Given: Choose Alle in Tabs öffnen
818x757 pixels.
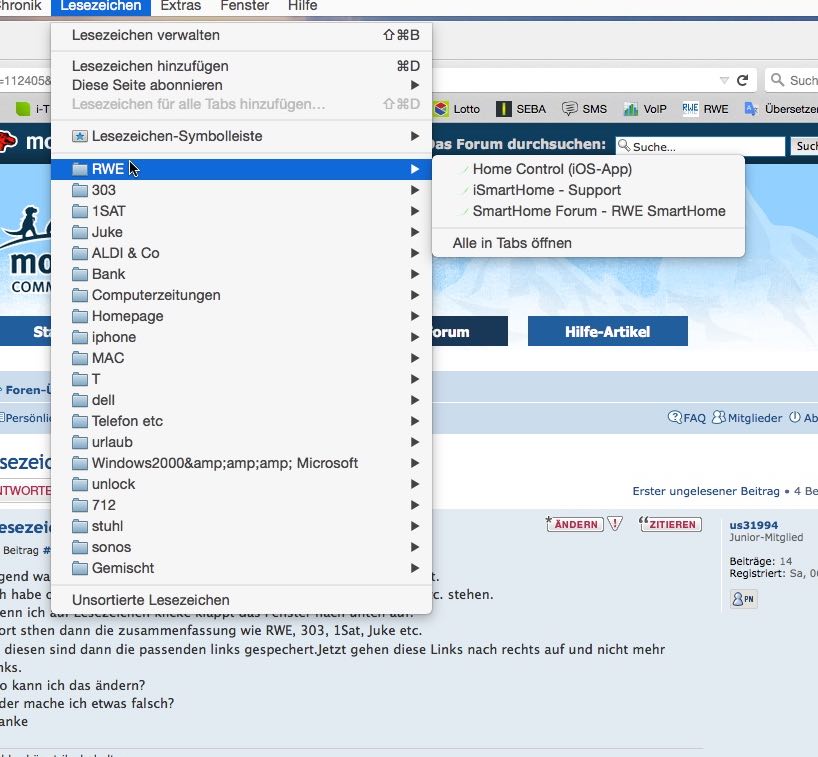Looking at the screenshot, I should point(588,243).
